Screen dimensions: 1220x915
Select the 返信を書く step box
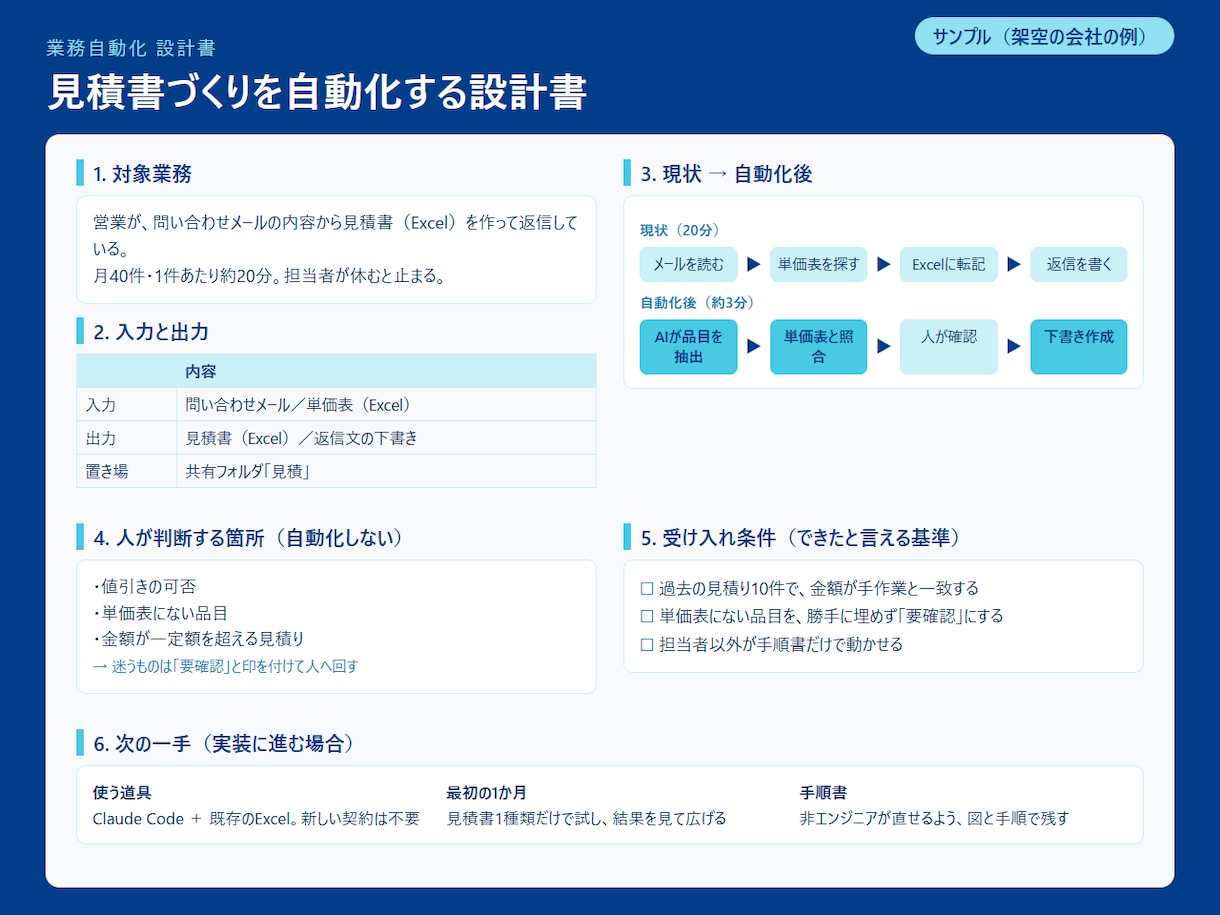(x=1079, y=264)
